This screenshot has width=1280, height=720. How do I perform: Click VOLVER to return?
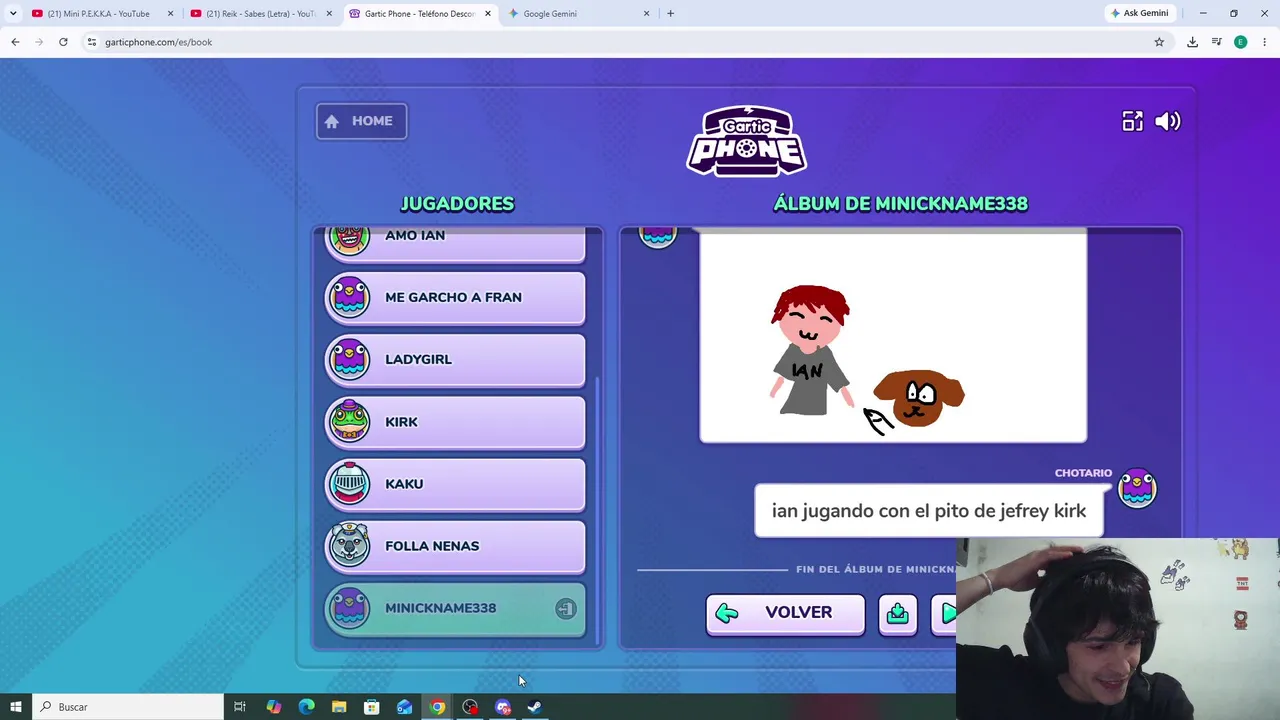[x=785, y=613]
